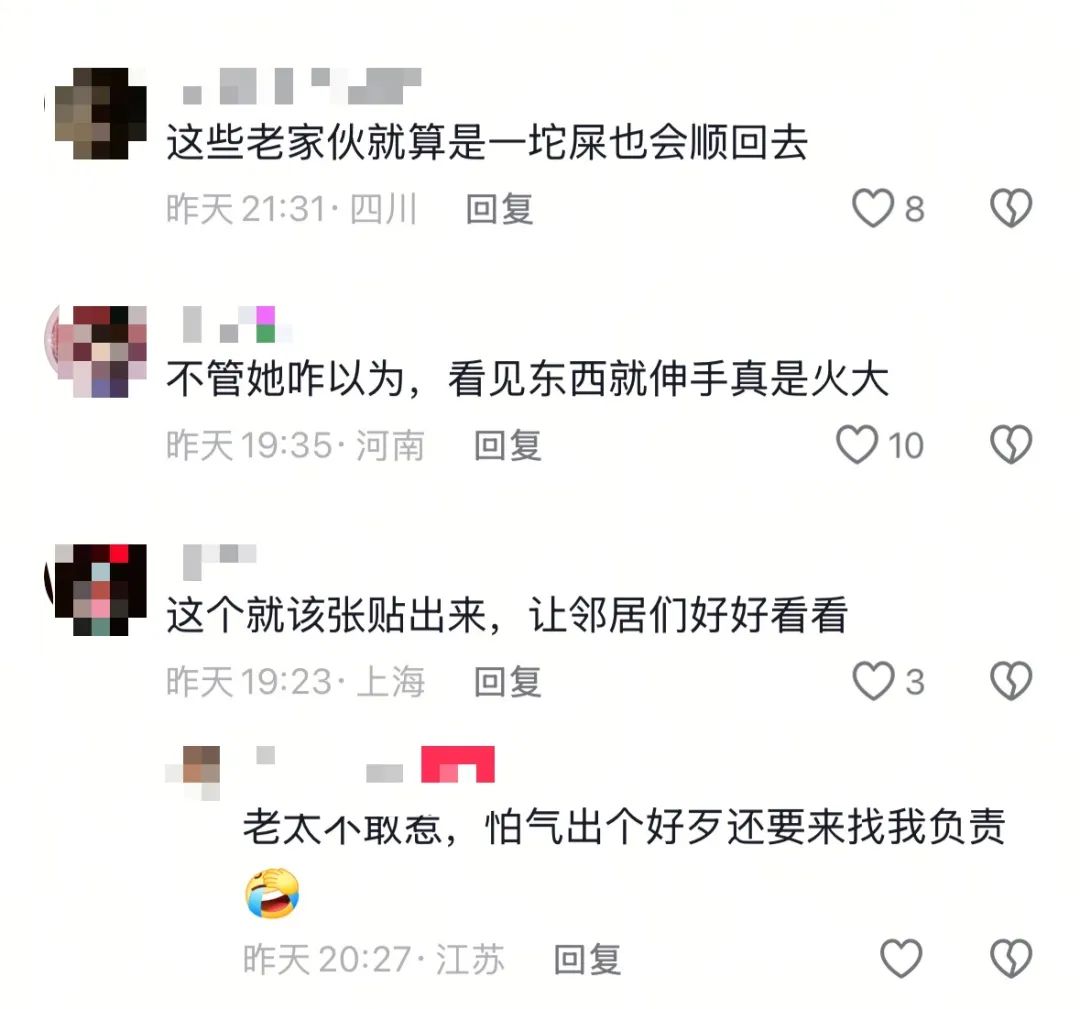
Task: Tap the red author badge beside the replier name
Action: click(x=457, y=764)
